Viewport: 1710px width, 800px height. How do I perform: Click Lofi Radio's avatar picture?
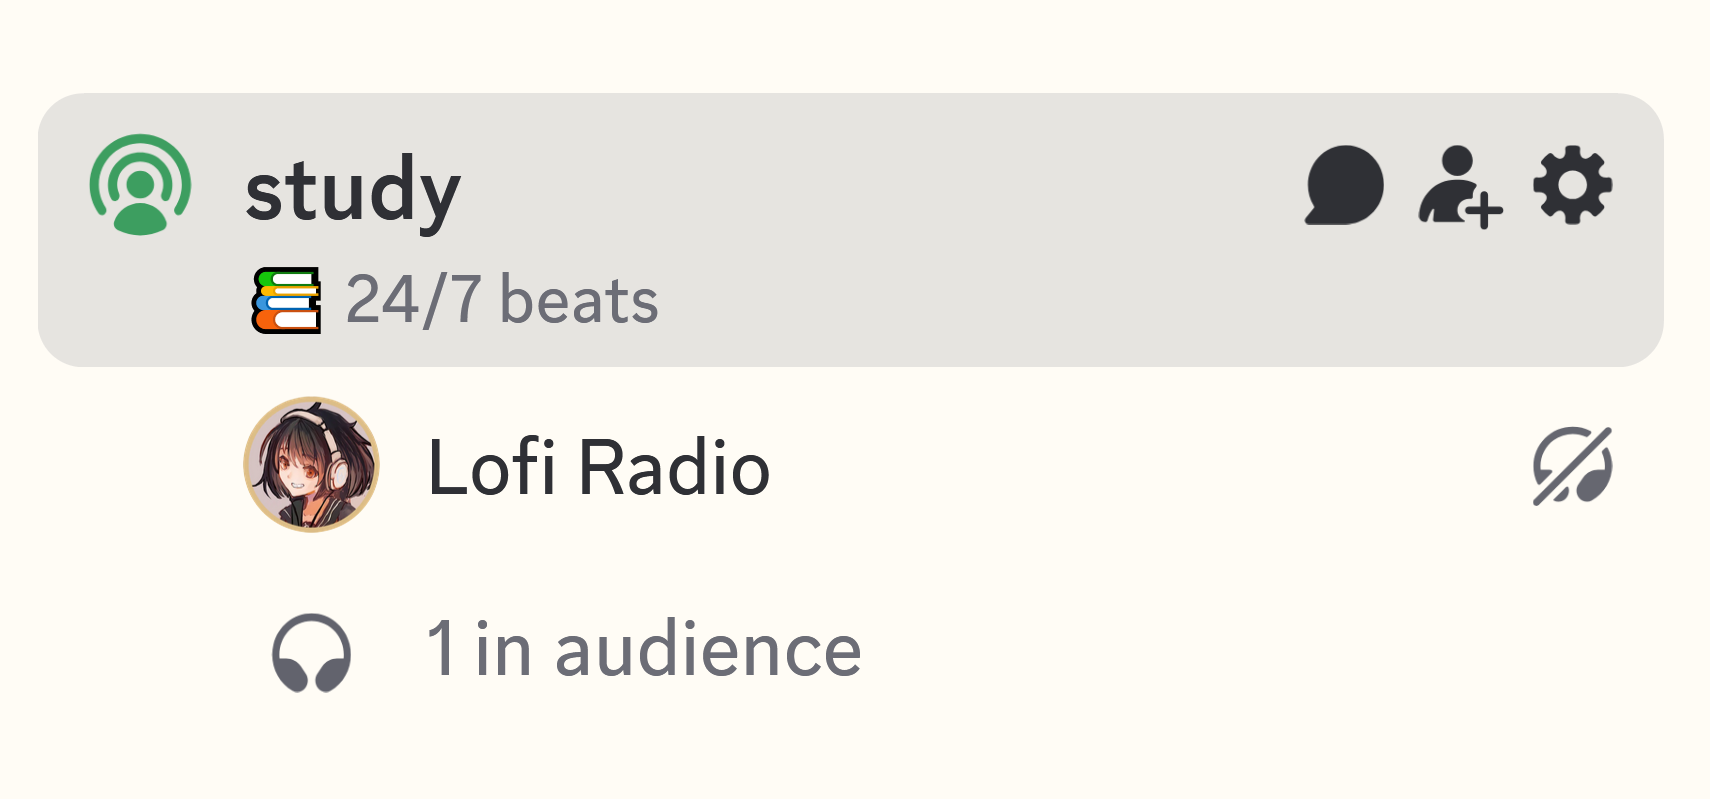click(x=312, y=465)
